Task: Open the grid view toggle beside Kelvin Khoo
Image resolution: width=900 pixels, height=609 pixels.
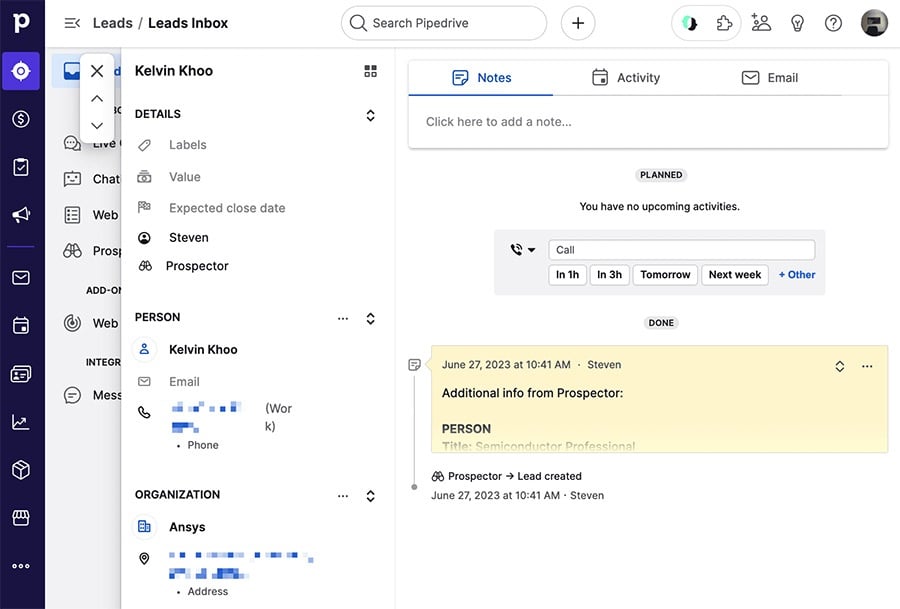Action: pyautogui.click(x=370, y=71)
